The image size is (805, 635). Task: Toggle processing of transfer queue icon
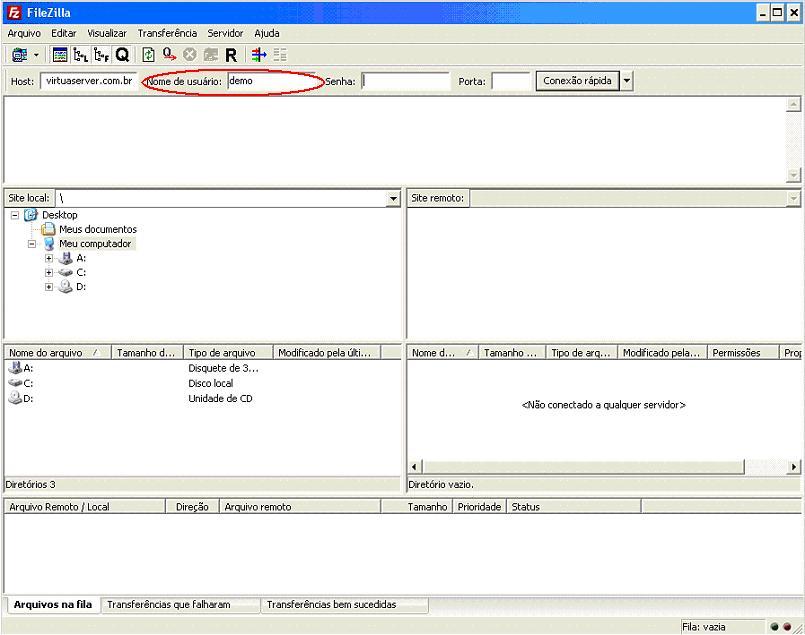(169, 54)
